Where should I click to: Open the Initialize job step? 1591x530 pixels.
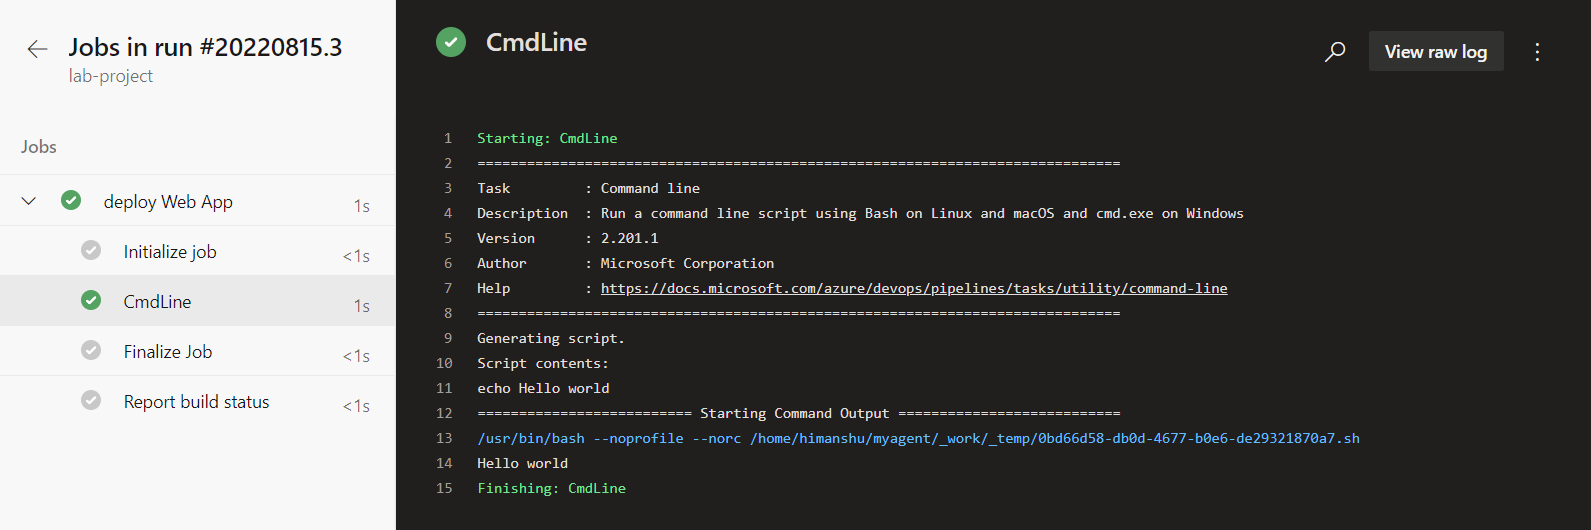coord(197,251)
